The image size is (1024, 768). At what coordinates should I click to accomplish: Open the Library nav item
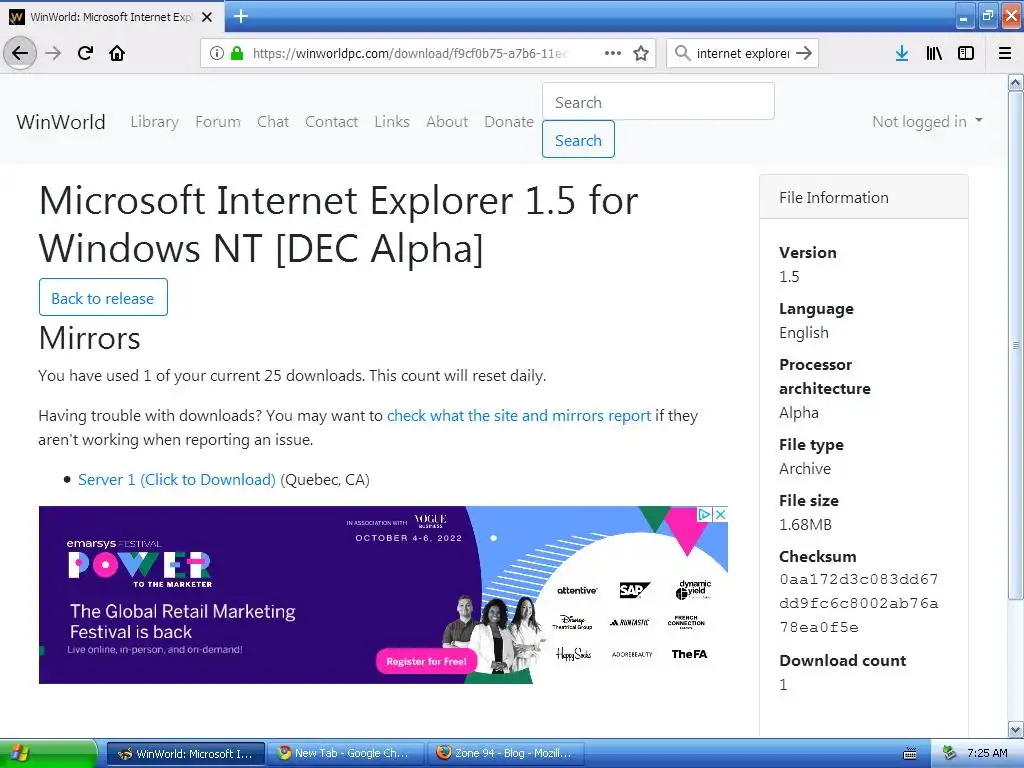coord(154,121)
